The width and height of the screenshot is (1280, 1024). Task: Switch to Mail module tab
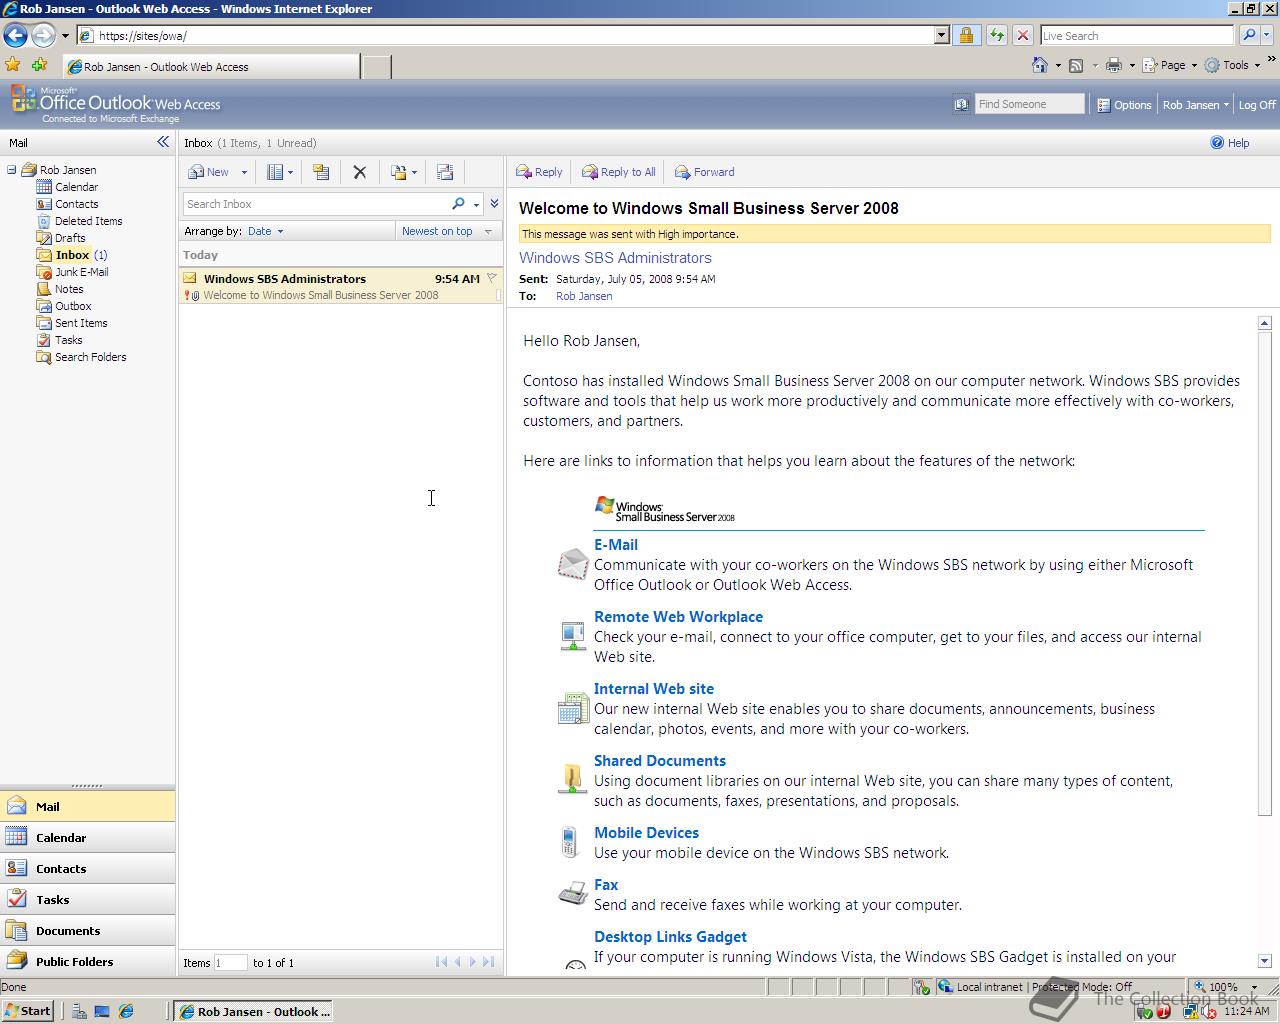point(87,806)
